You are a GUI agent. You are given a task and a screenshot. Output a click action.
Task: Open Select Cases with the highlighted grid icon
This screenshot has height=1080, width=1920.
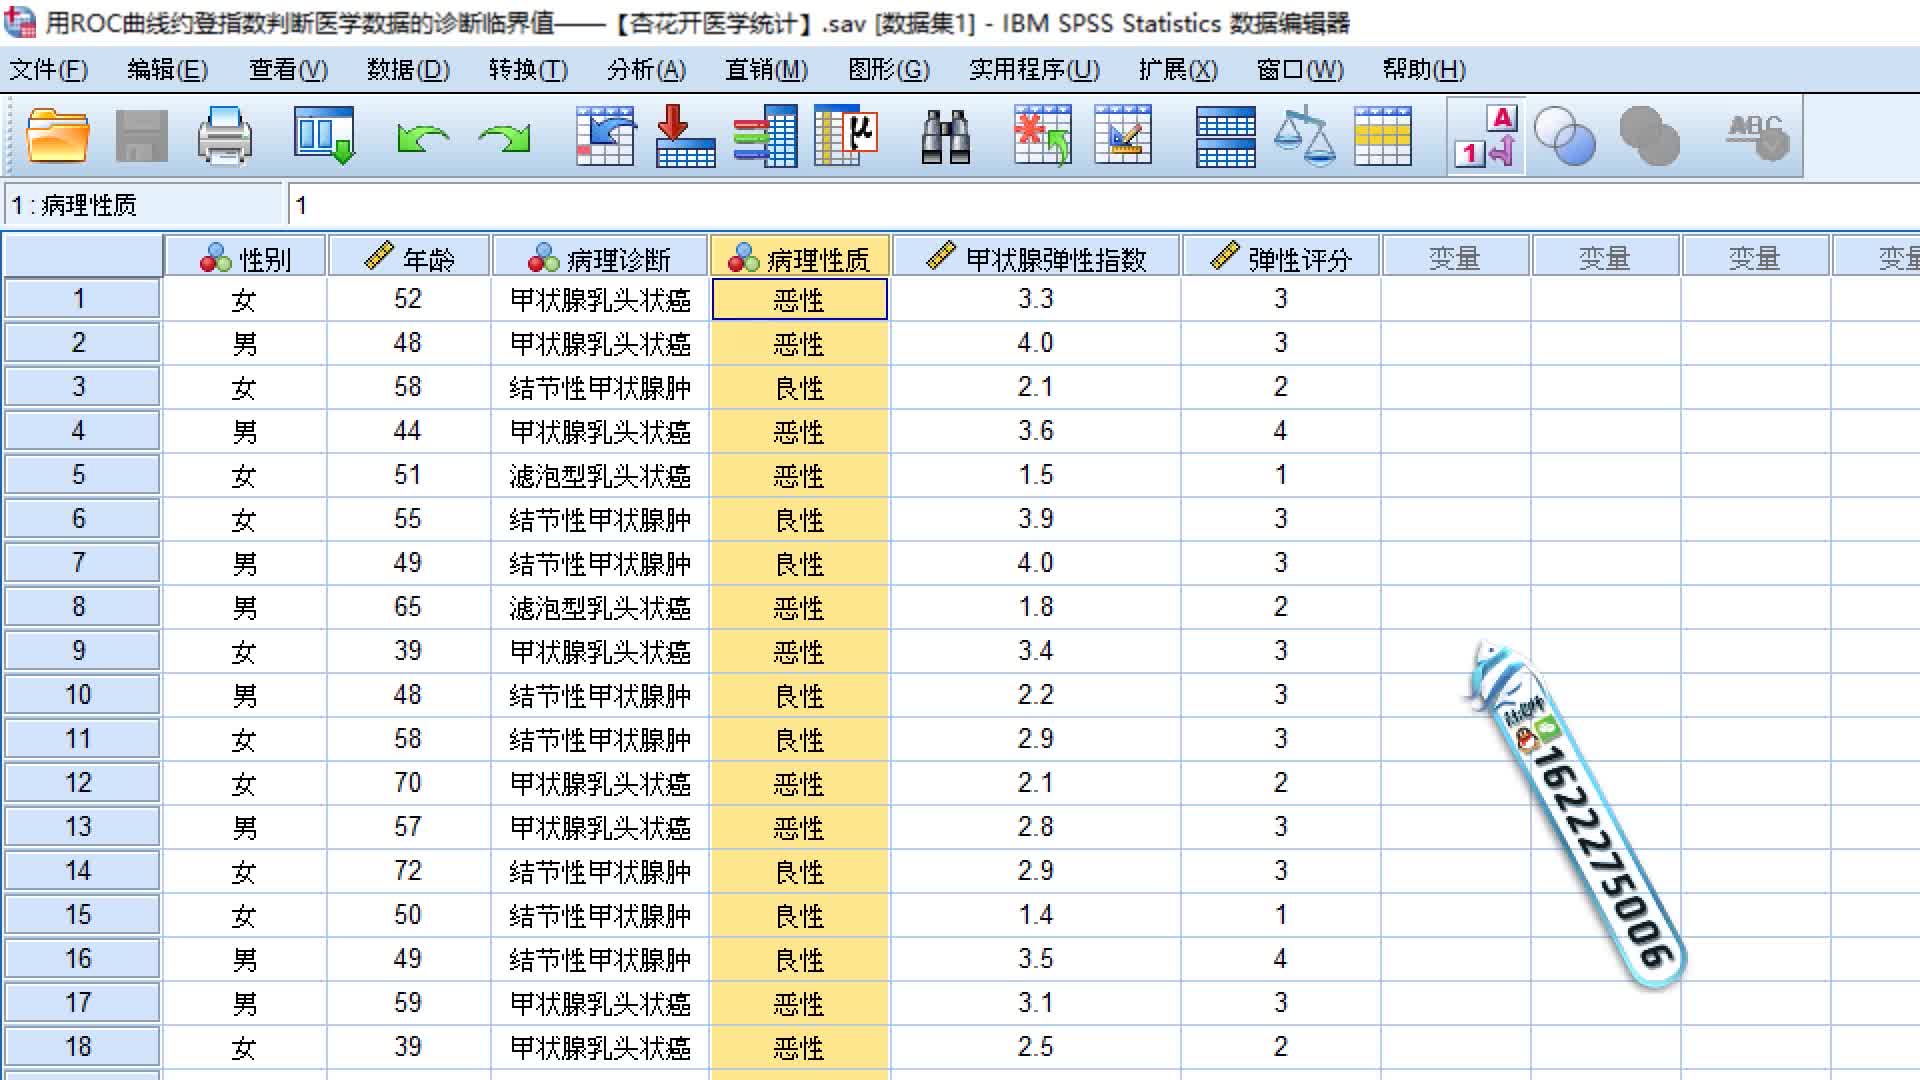click(1385, 136)
